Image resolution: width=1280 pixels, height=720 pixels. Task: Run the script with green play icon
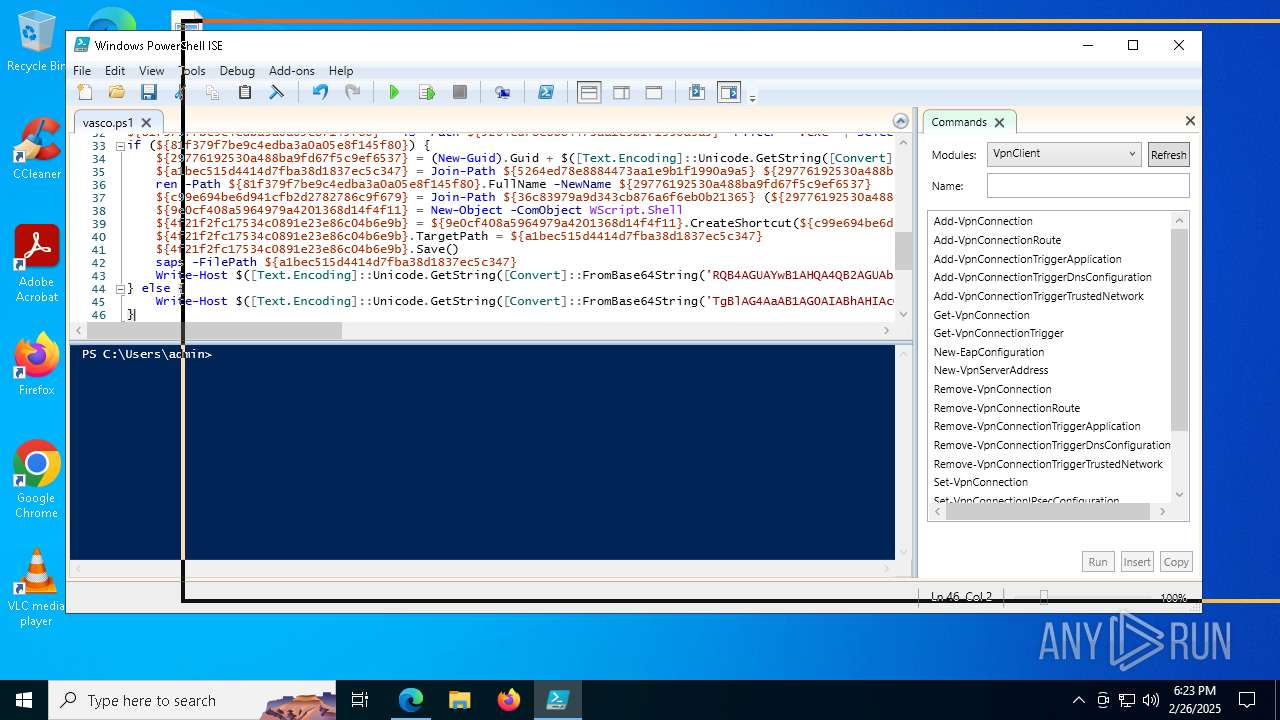click(394, 92)
